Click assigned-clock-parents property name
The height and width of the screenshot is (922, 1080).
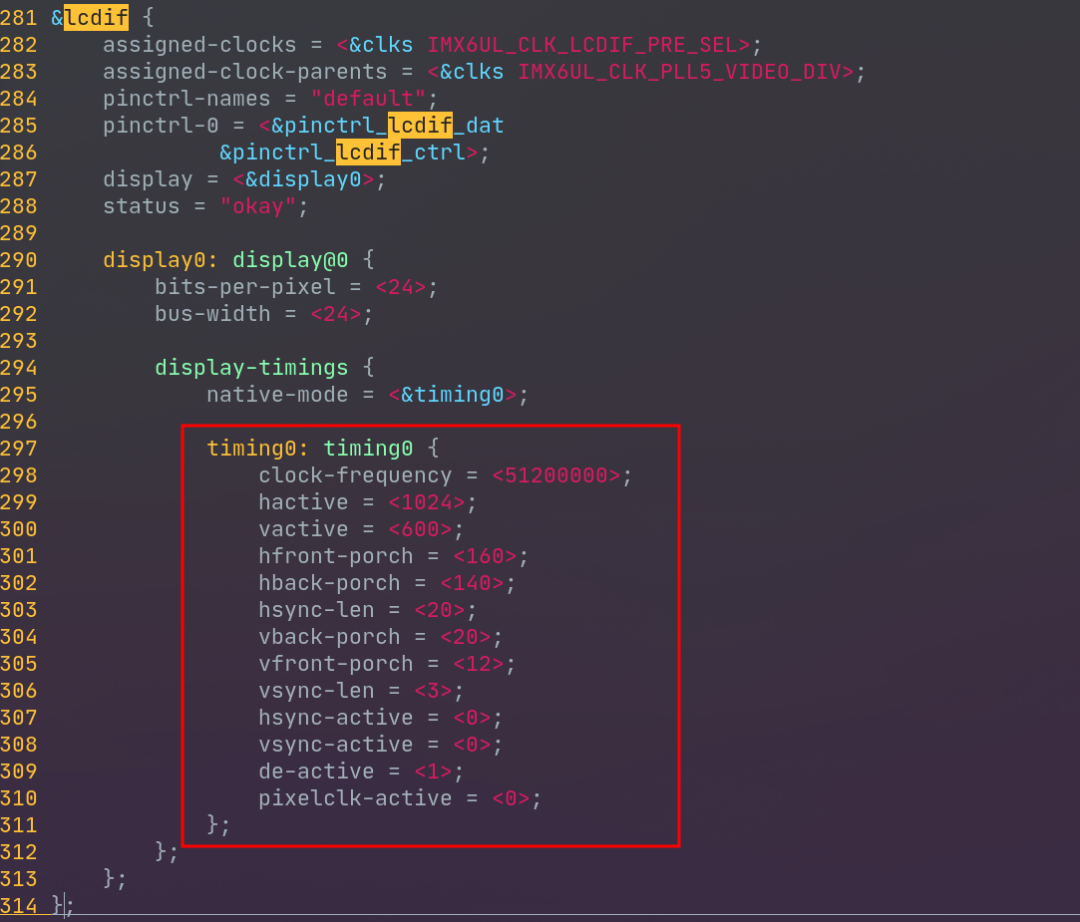click(245, 72)
